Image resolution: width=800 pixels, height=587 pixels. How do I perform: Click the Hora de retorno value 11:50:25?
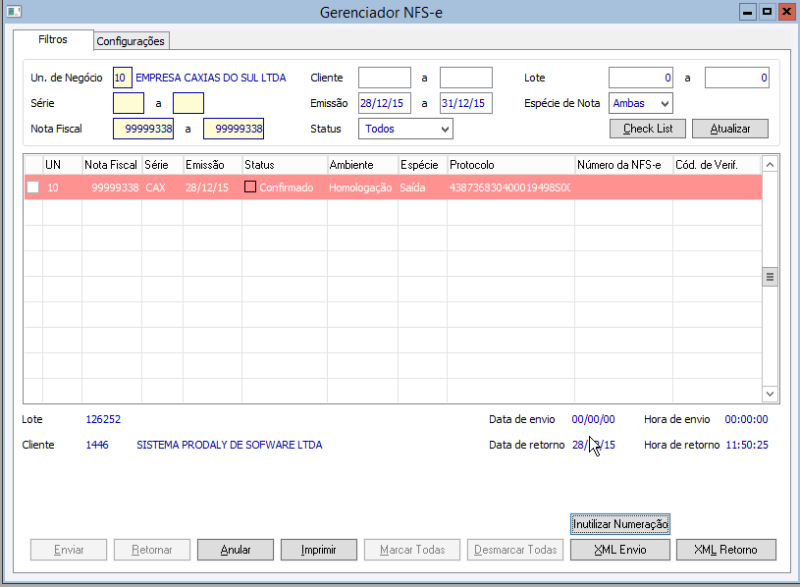tap(747, 445)
